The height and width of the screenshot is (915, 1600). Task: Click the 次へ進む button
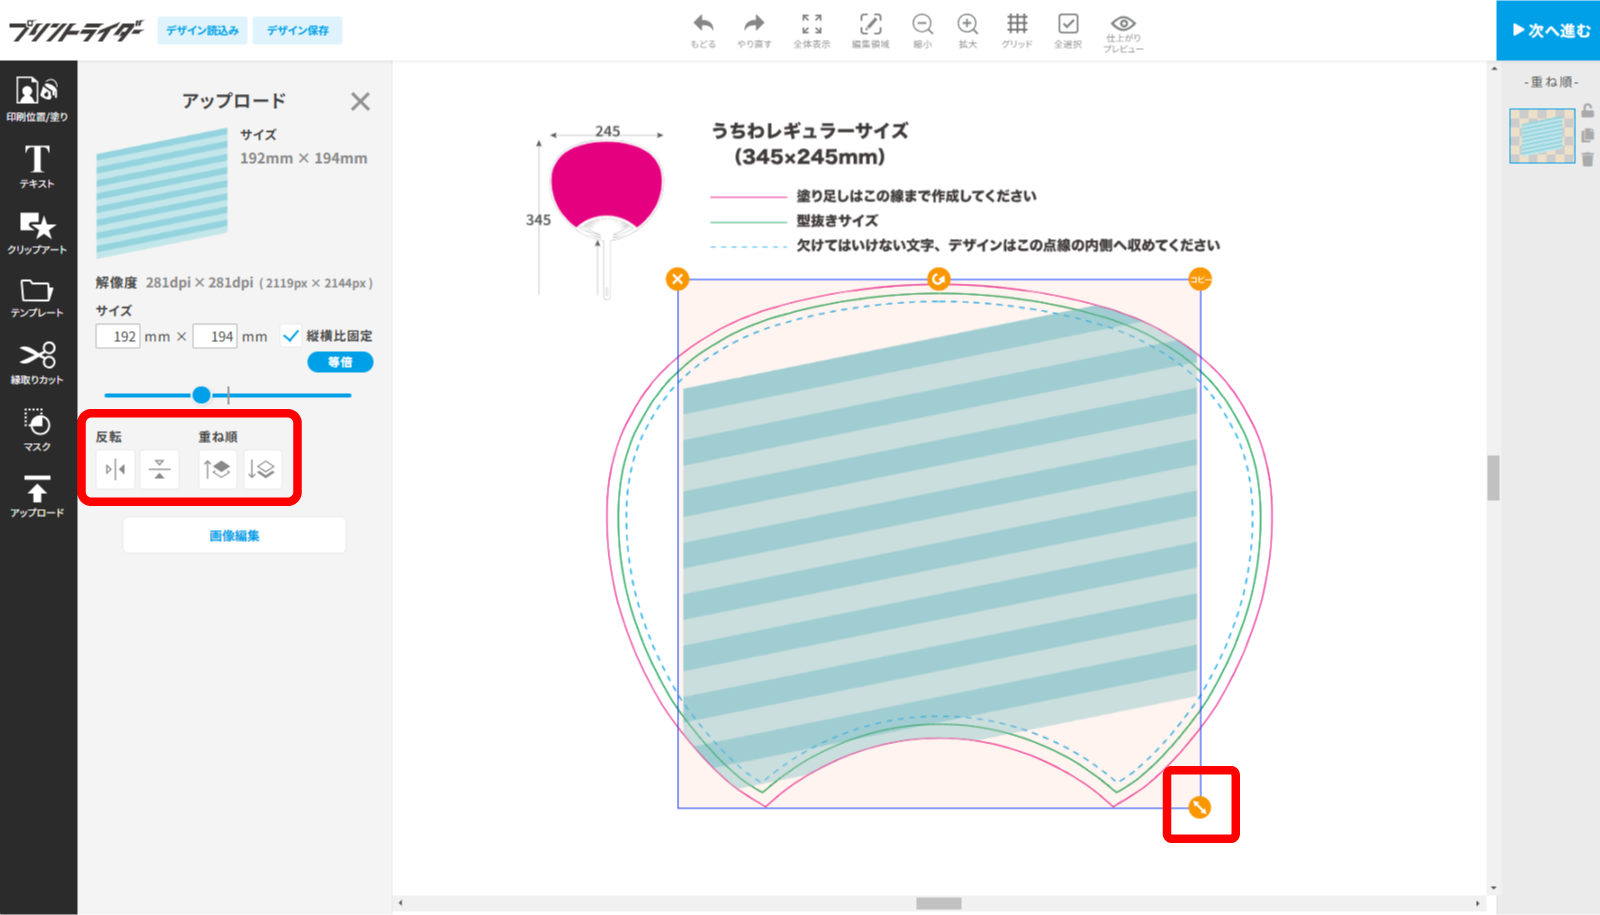1548,30
